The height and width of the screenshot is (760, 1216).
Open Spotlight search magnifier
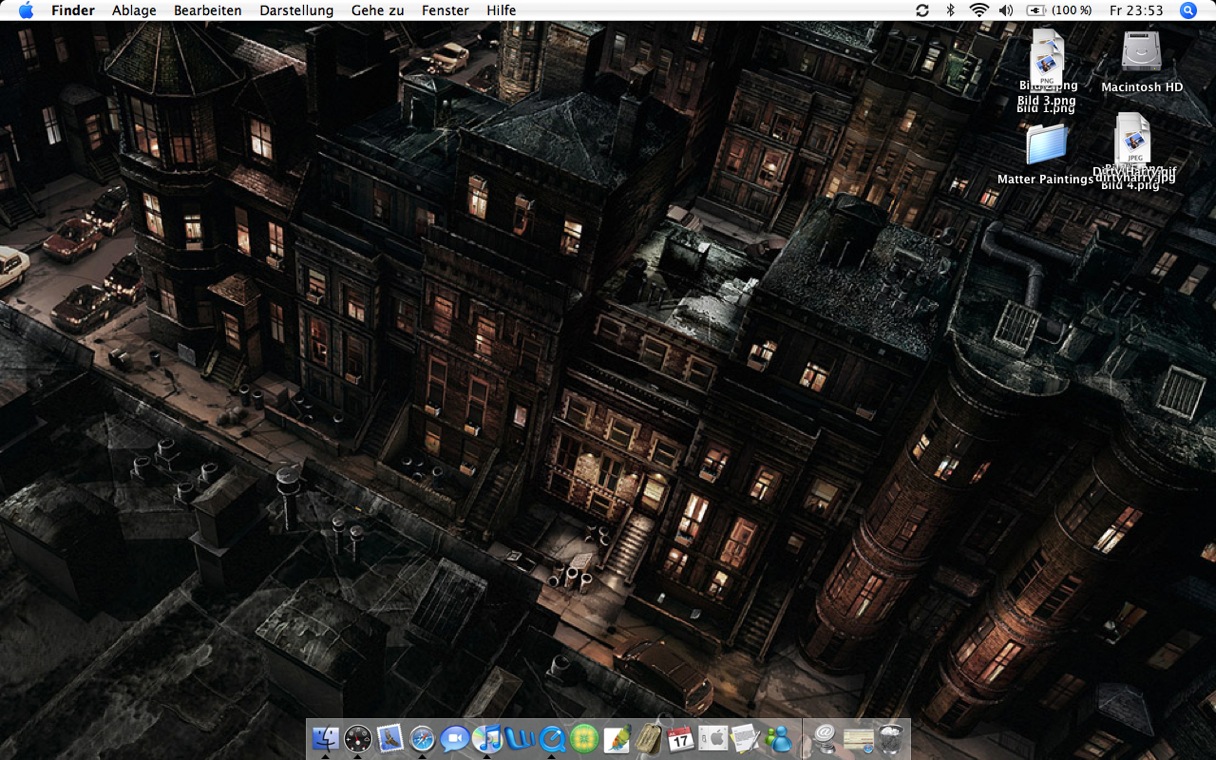[1188, 10]
